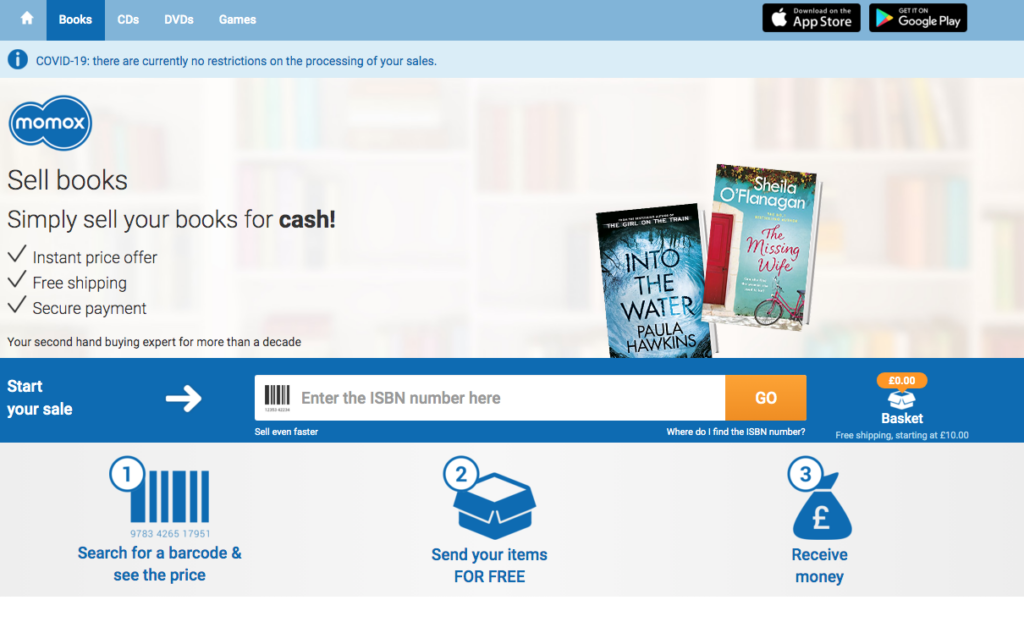The height and width of the screenshot is (622, 1024).
Task: Click the barcode icon in search box
Action: 277,398
